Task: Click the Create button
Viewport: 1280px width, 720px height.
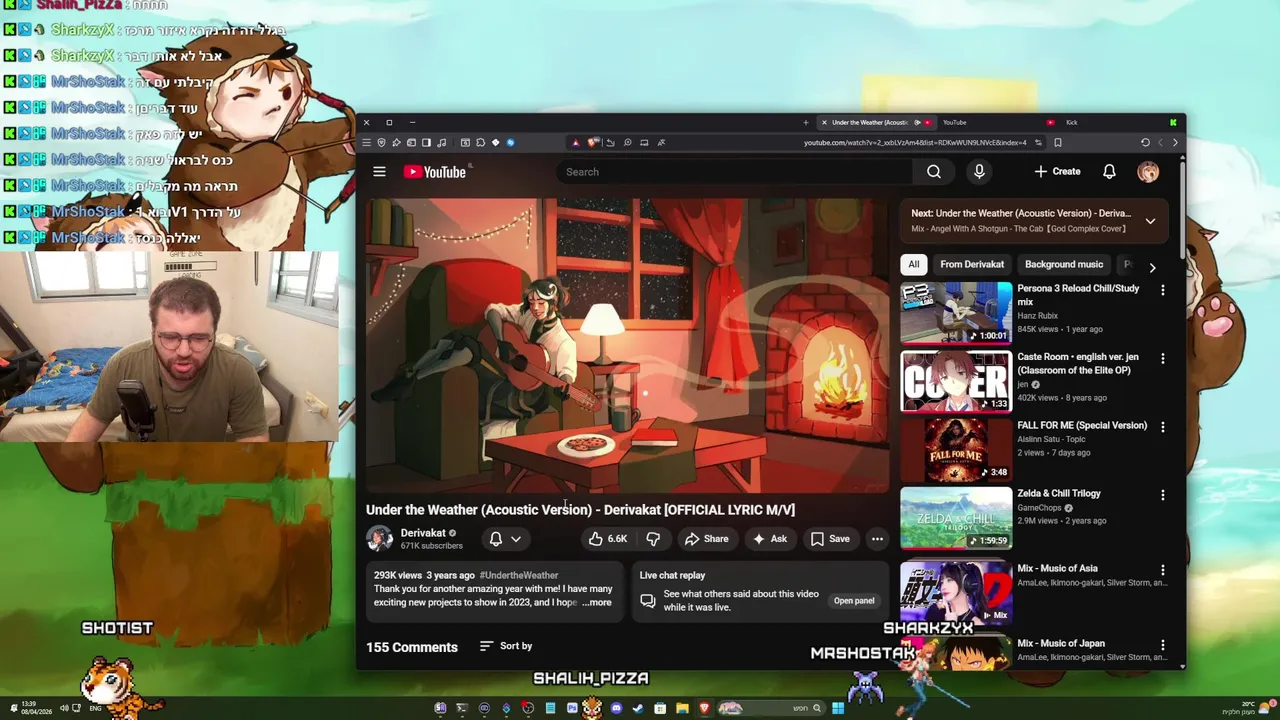Action: click(x=1057, y=172)
